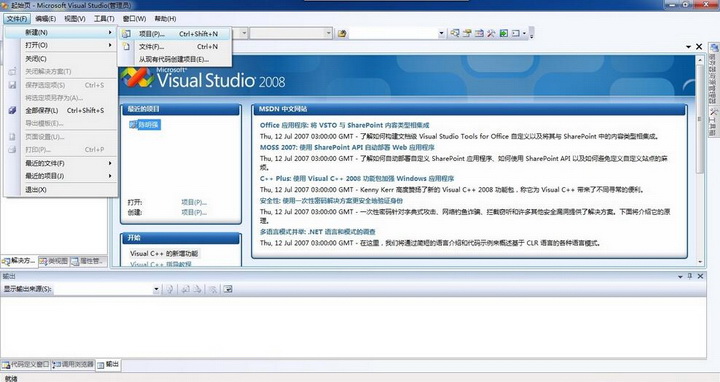The height and width of the screenshot is (382, 720).
Task: Open the 工具箱 side tab
Action: point(713,122)
